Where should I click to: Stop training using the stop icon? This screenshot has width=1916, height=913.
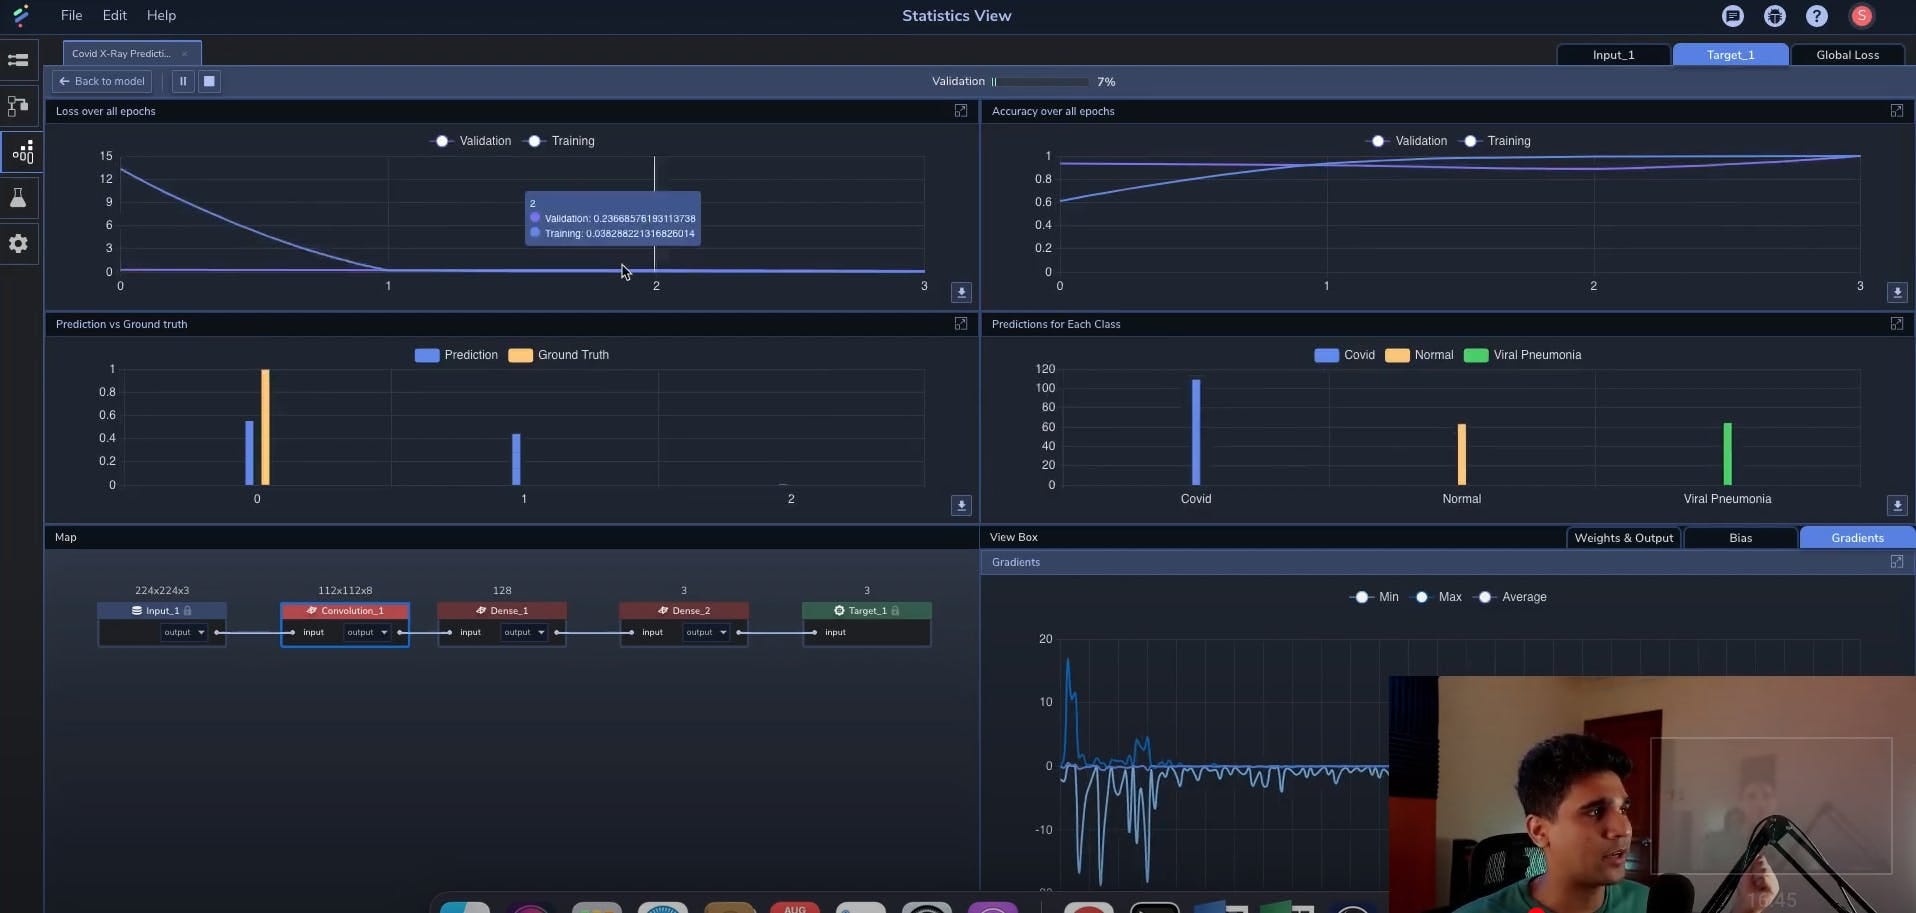209,81
